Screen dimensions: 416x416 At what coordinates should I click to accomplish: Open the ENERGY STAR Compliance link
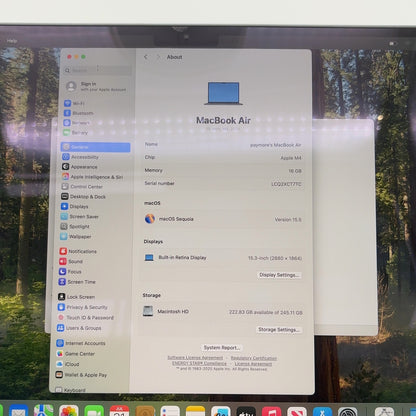199,363
